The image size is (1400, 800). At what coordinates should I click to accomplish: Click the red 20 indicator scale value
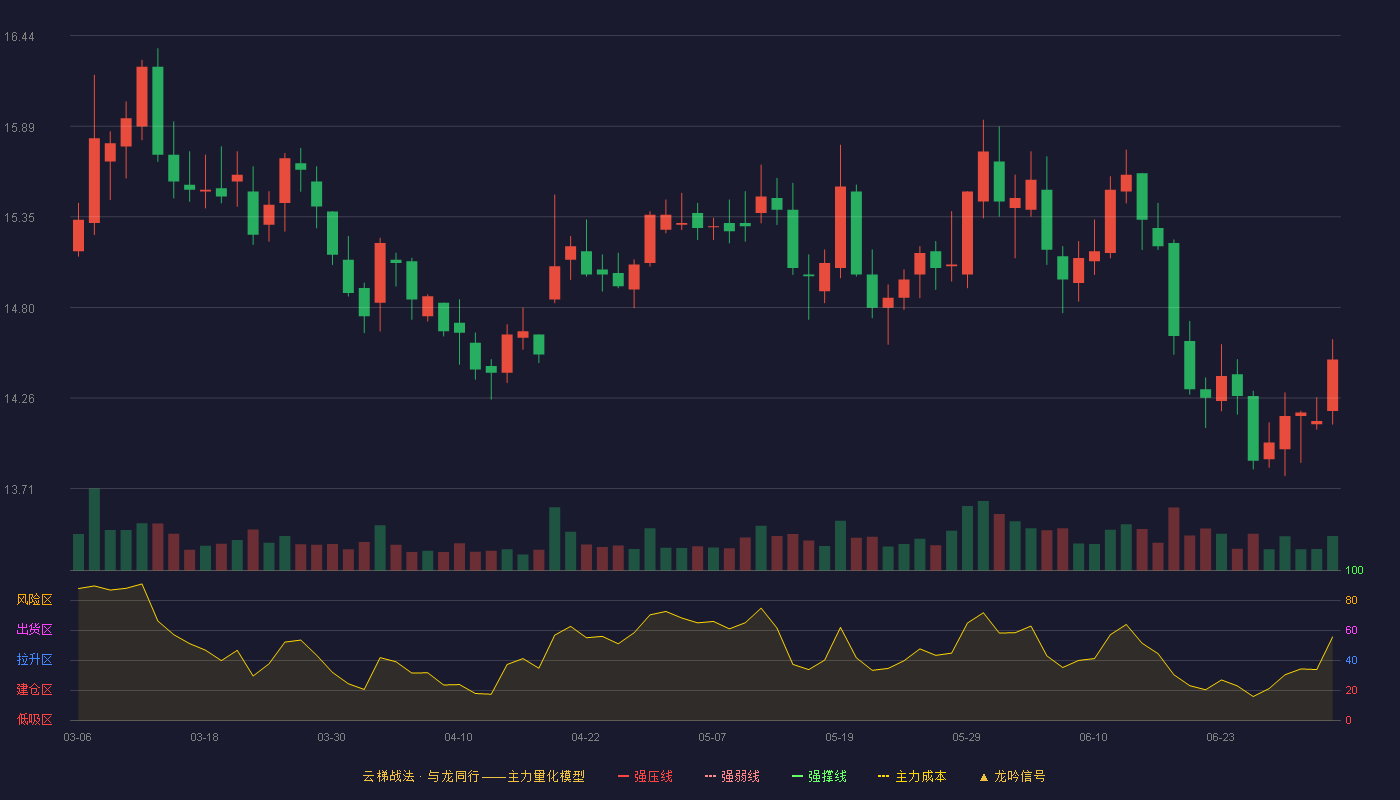(1351, 690)
